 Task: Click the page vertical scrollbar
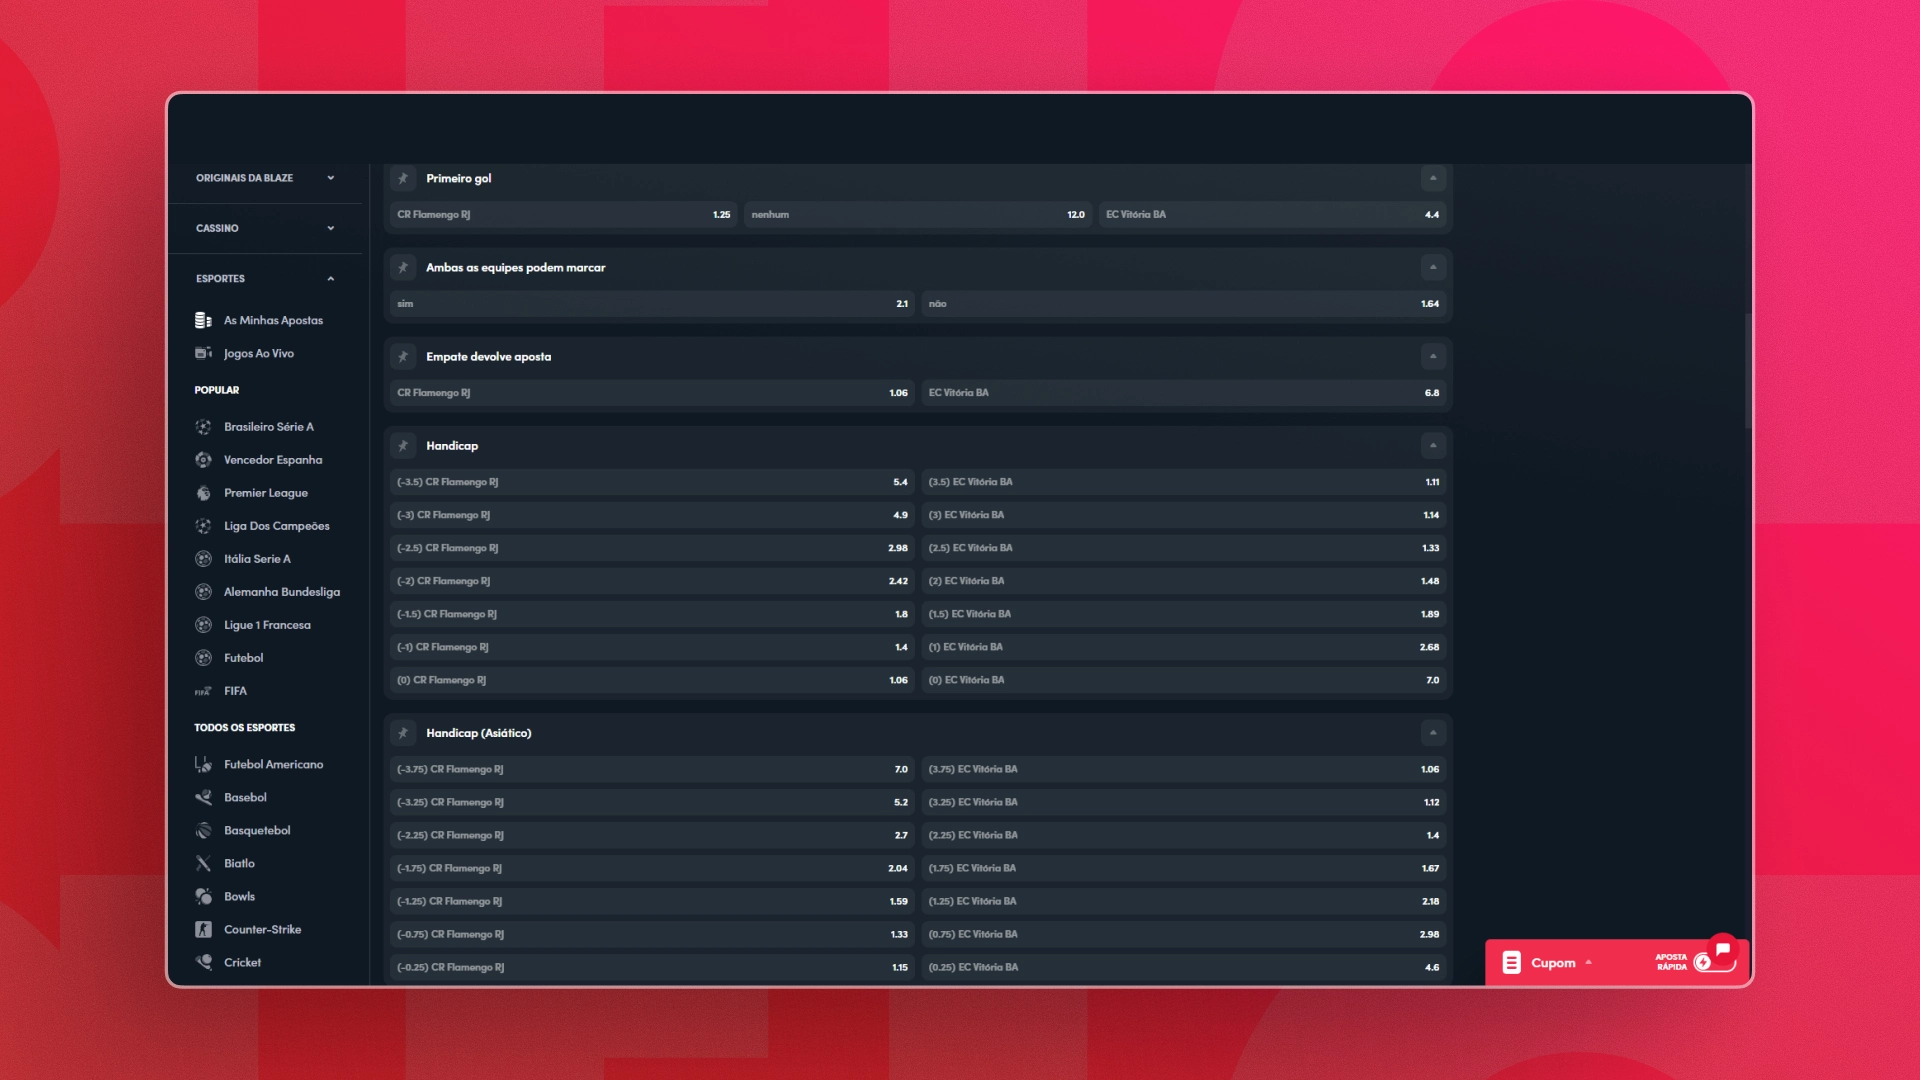coord(1748,370)
